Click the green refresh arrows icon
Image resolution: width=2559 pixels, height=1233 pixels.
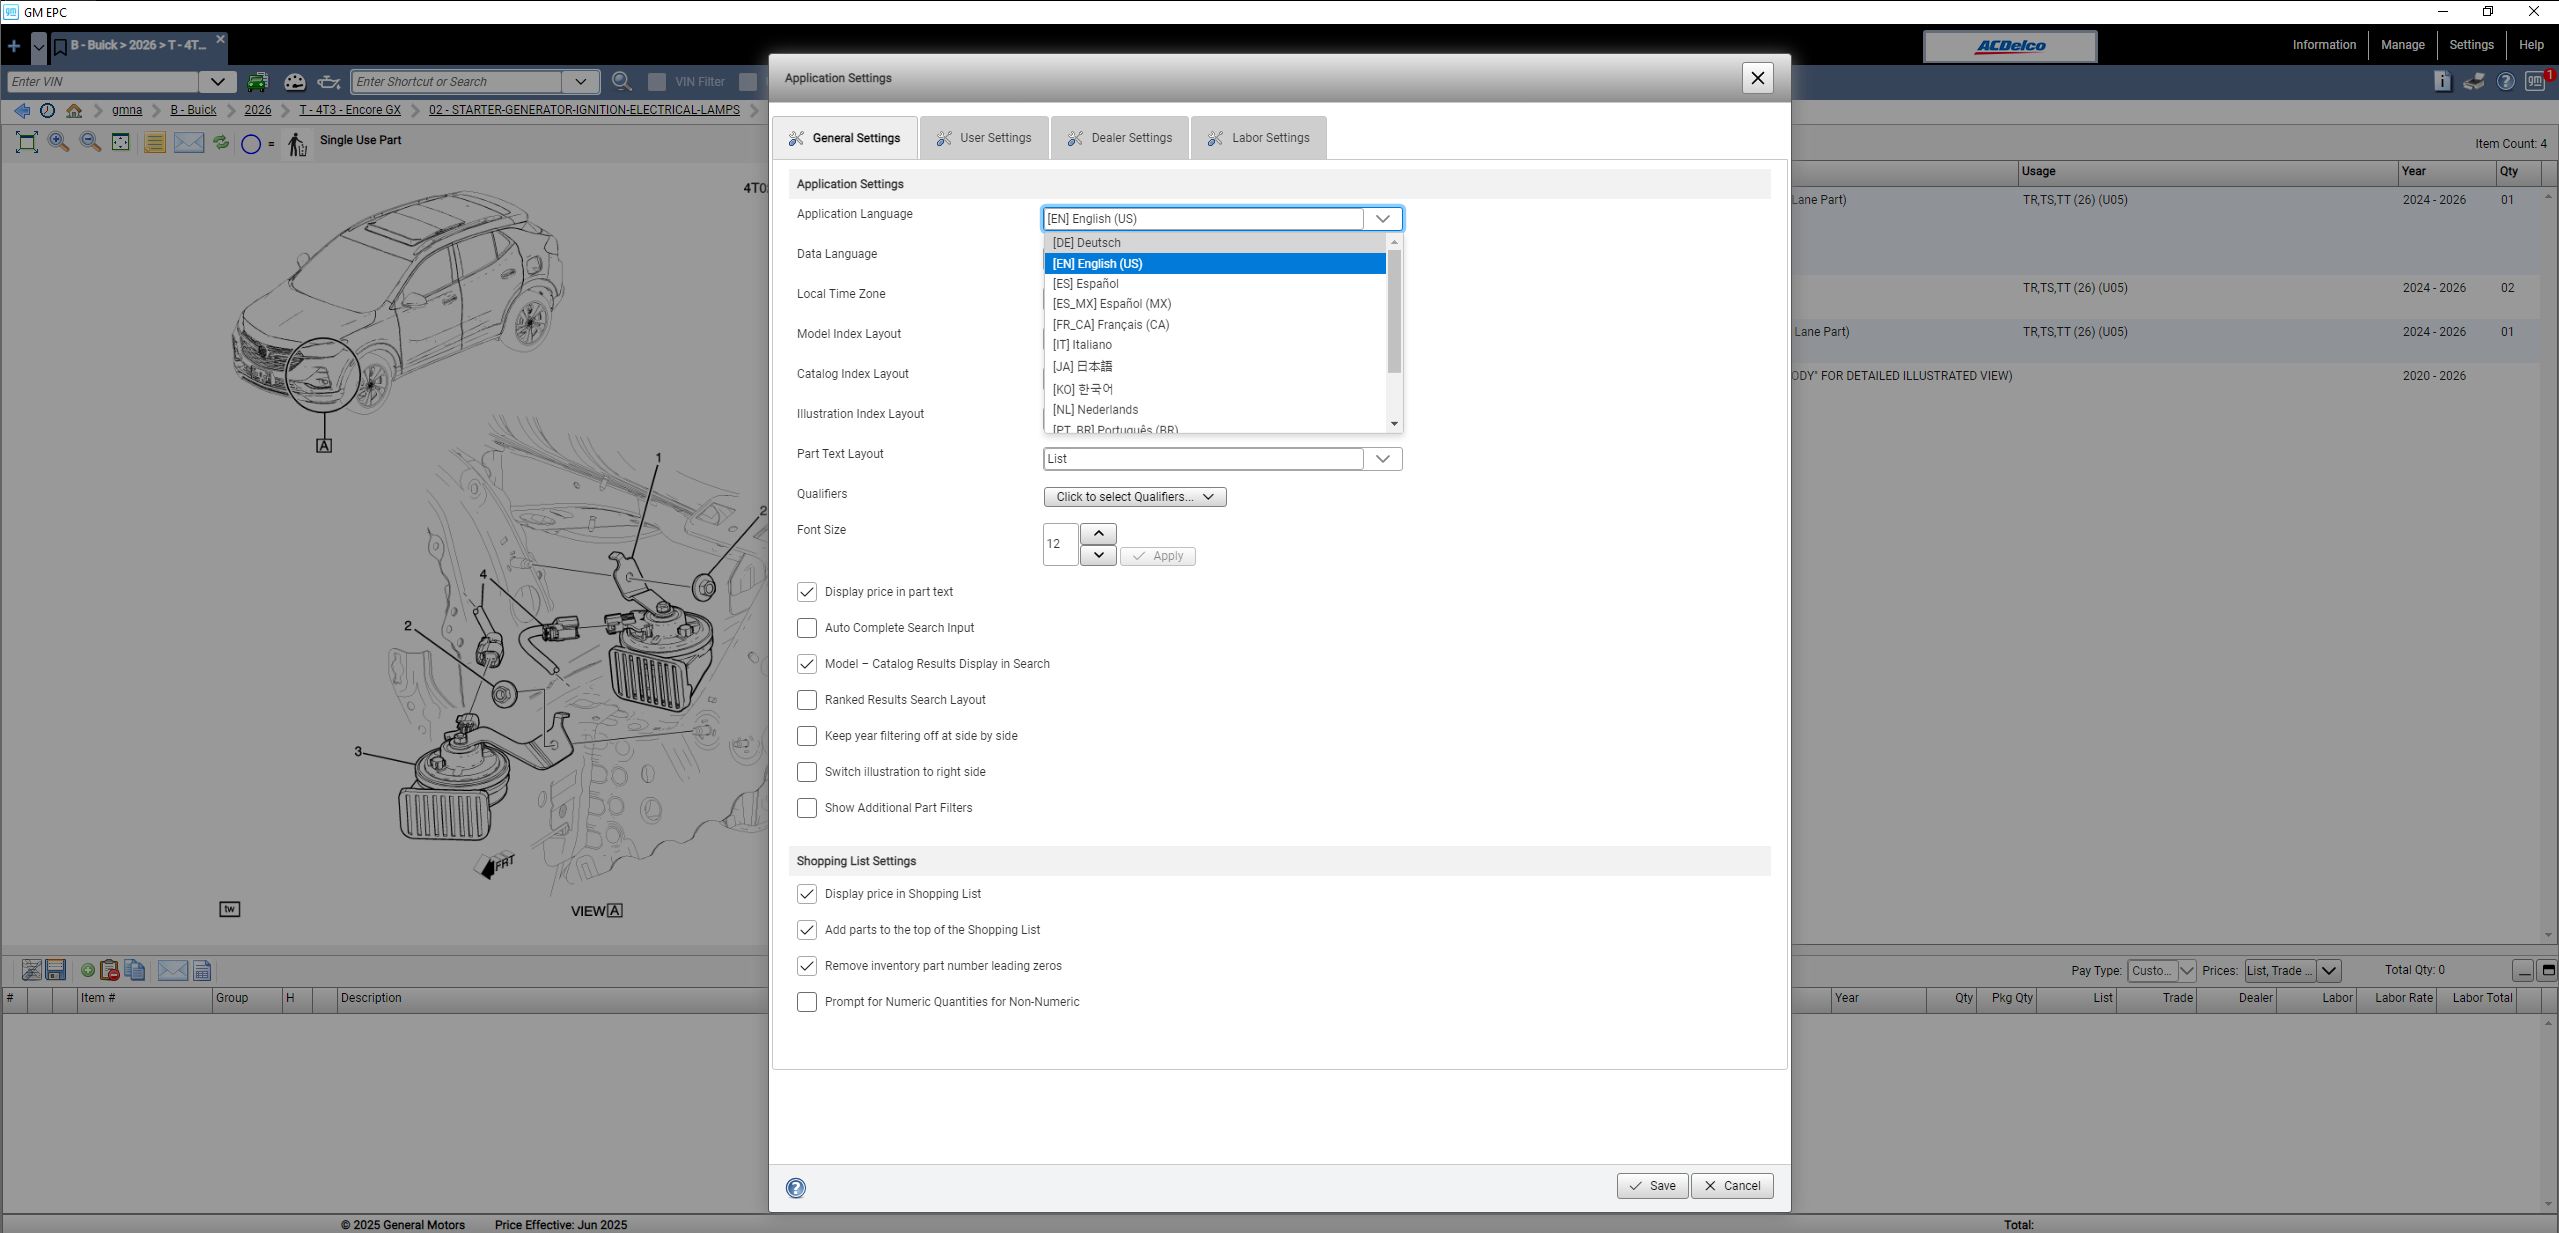[221, 142]
